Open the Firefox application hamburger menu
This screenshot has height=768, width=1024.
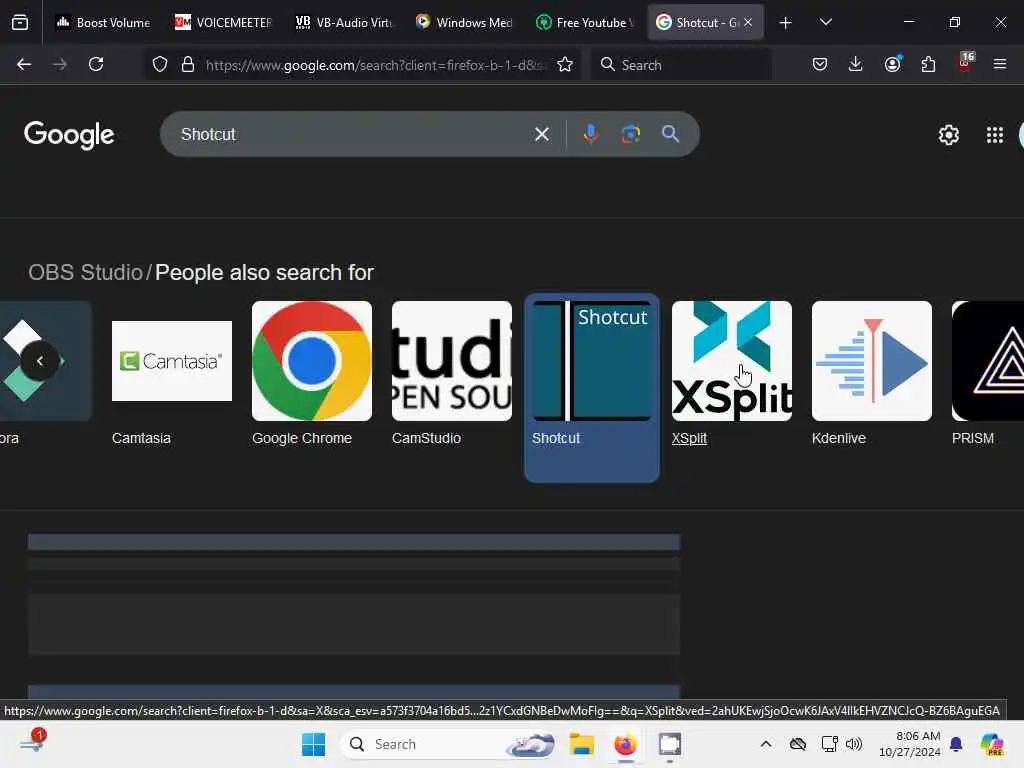click(x=1000, y=64)
